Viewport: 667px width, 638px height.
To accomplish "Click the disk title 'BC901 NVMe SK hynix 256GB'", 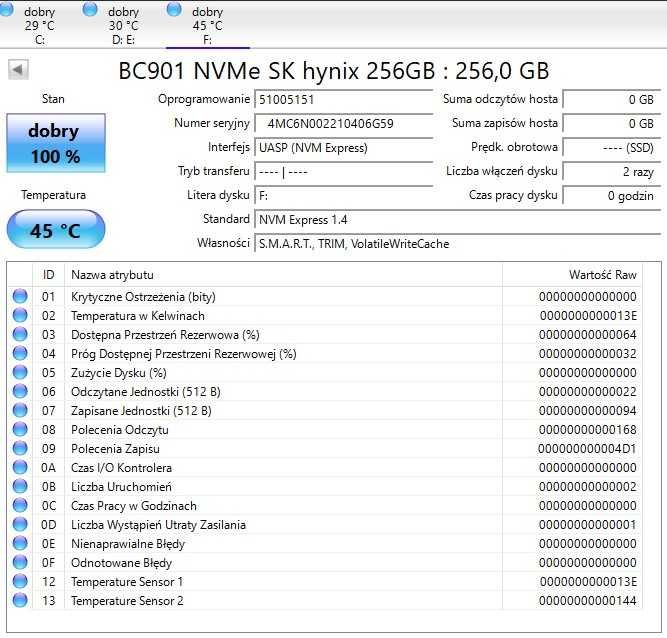I will [x=277, y=71].
